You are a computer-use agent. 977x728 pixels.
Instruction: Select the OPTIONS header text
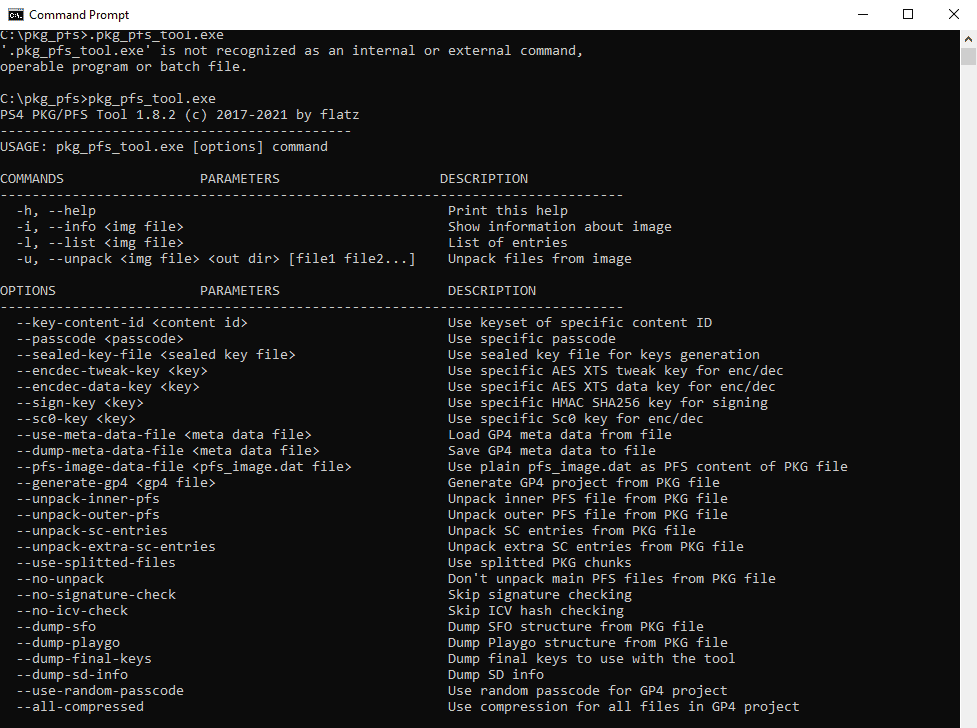coord(27,290)
